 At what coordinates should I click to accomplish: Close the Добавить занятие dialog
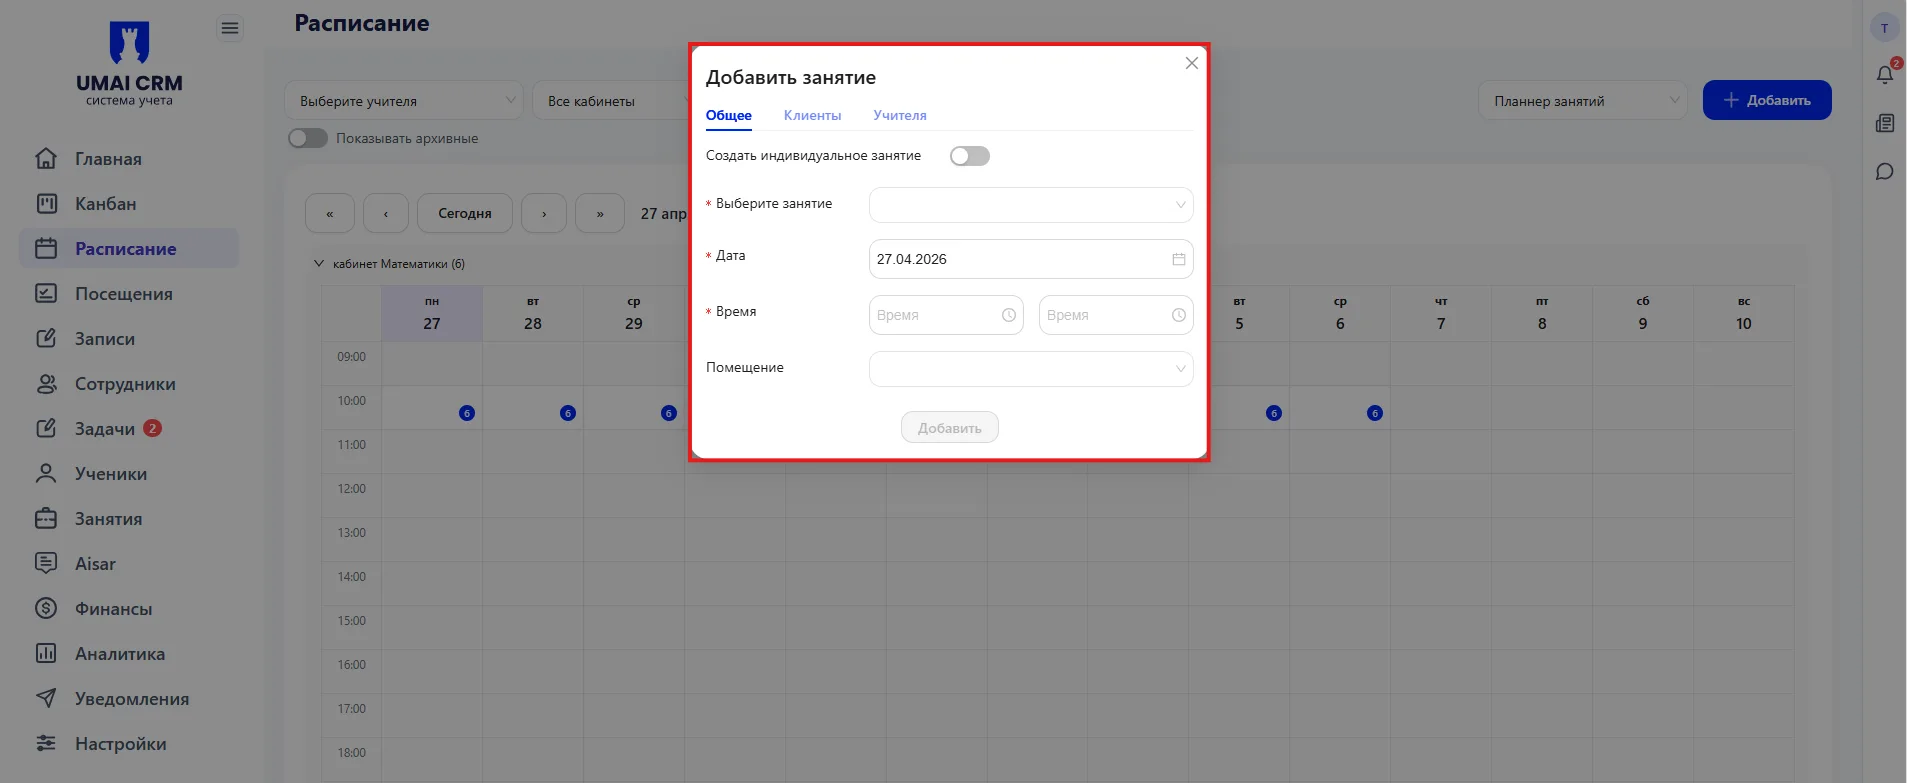(1191, 63)
